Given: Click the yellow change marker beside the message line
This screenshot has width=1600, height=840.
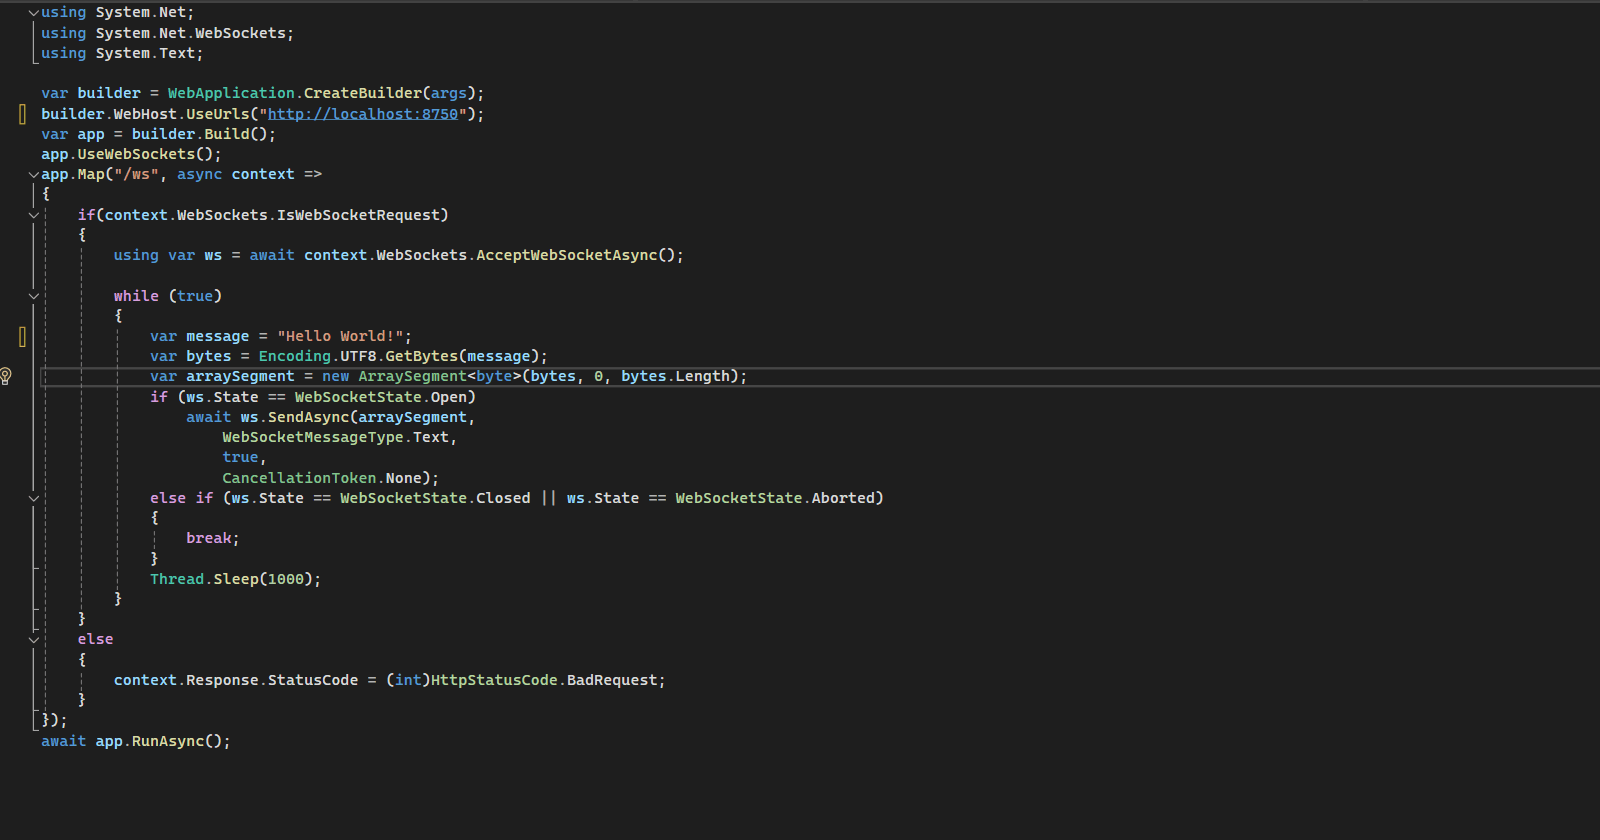Looking at the screenshot, I should point(22,336).
